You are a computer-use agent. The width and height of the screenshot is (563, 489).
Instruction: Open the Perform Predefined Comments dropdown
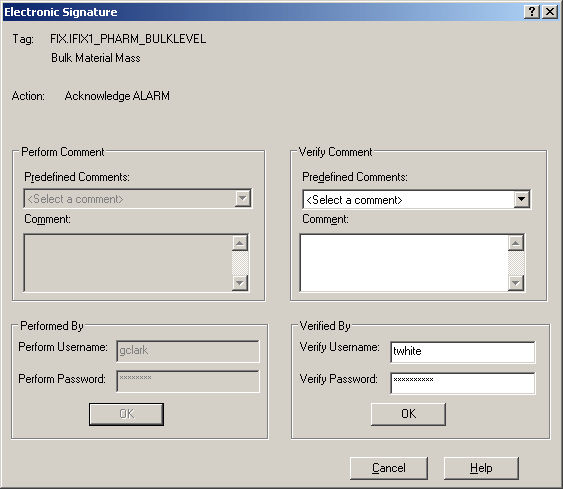(x=243, y=198)
